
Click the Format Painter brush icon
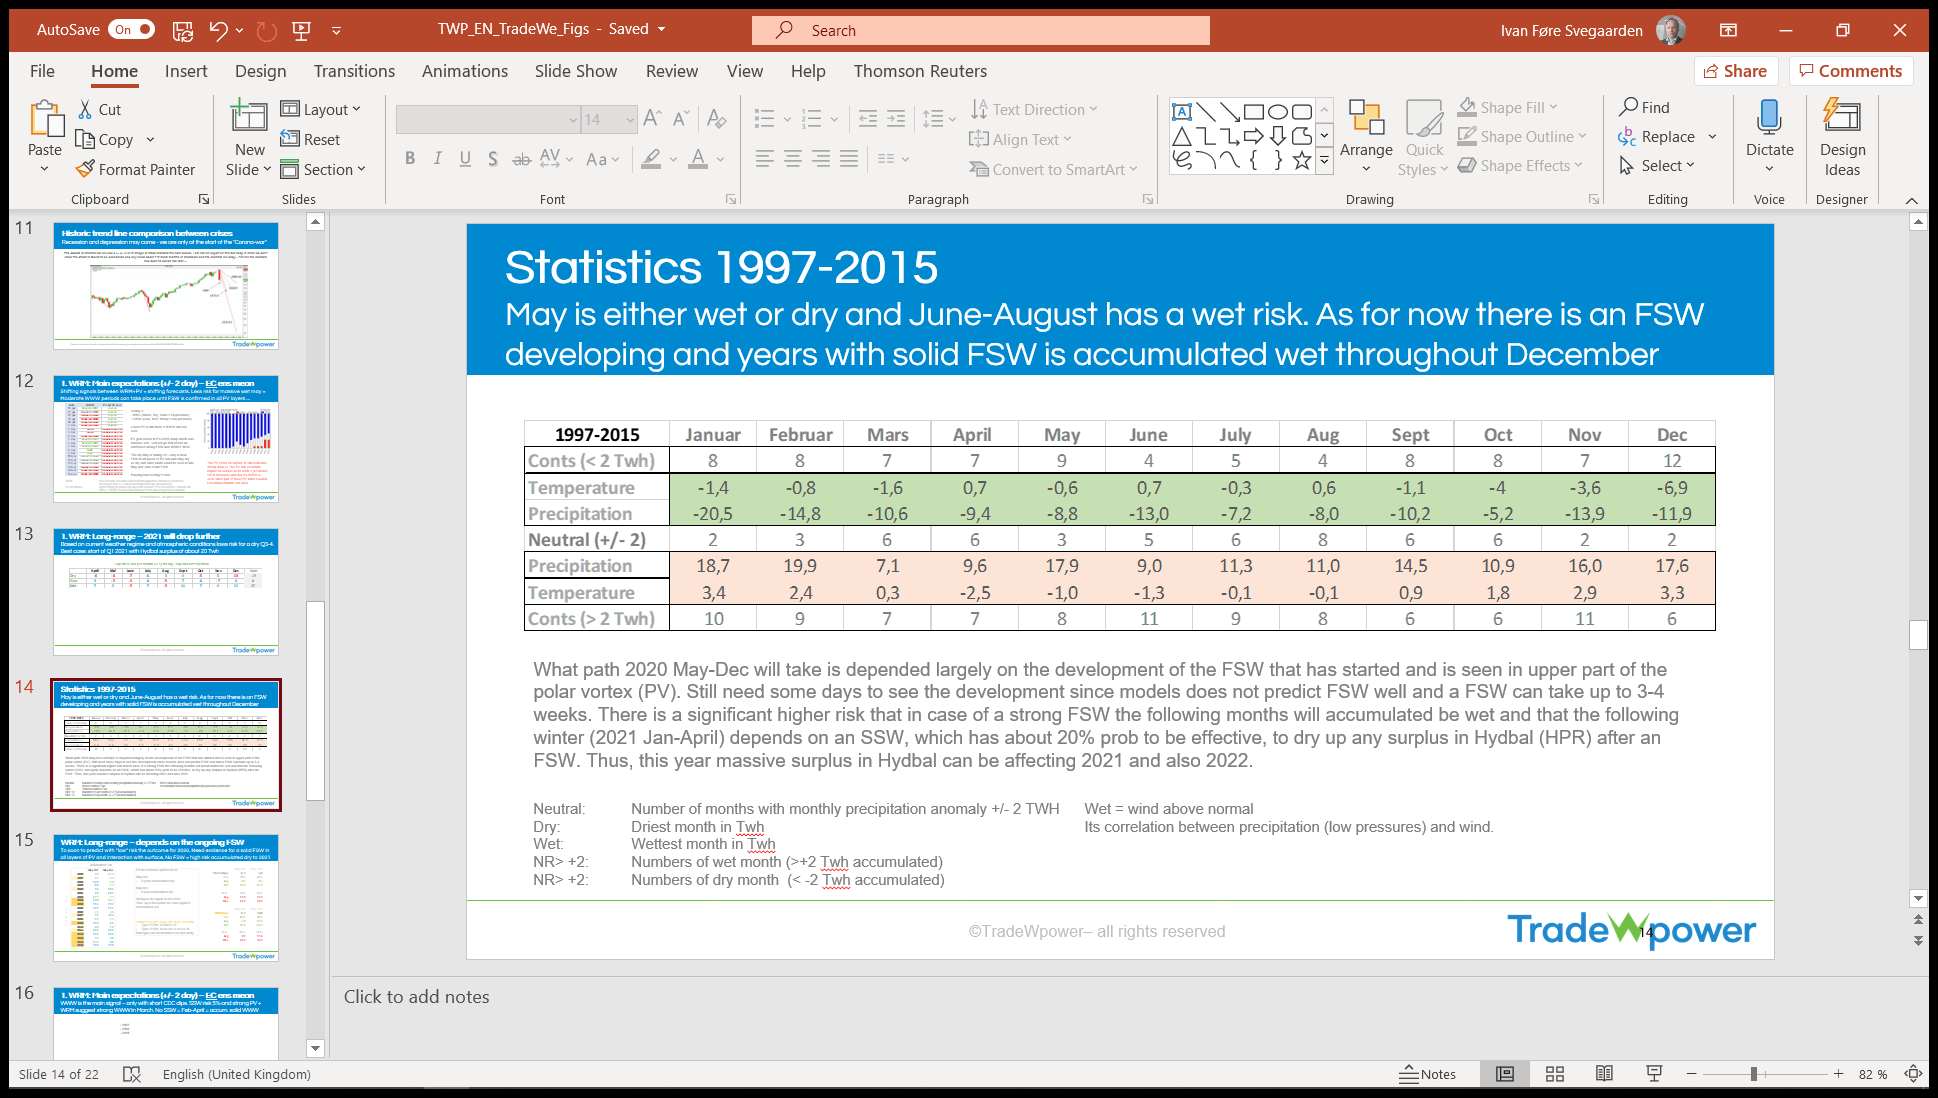coord(86,169)
